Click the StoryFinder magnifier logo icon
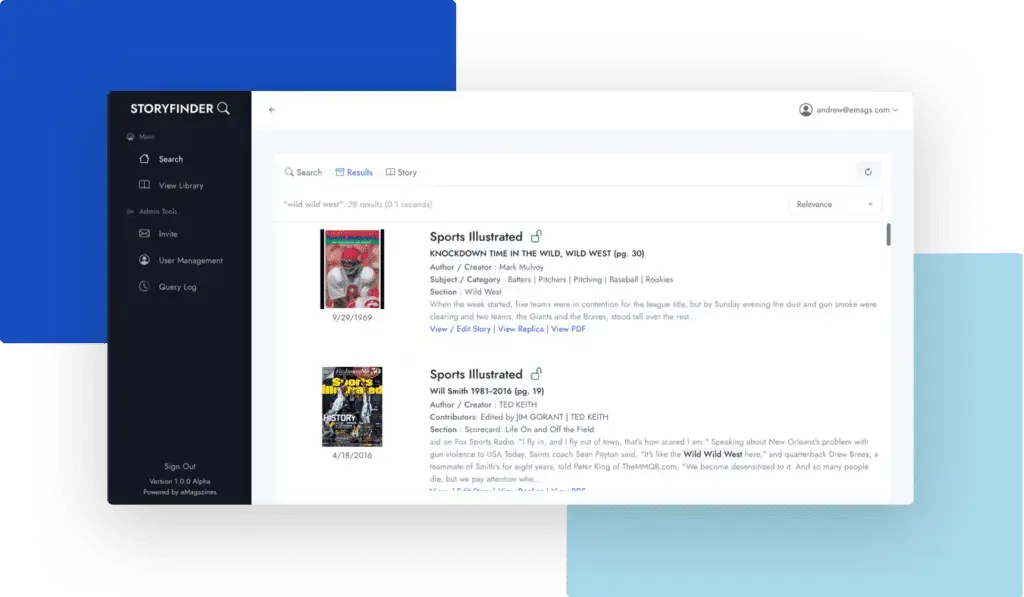This screenshot has height=597, width=1024. (x=223, y=108)
